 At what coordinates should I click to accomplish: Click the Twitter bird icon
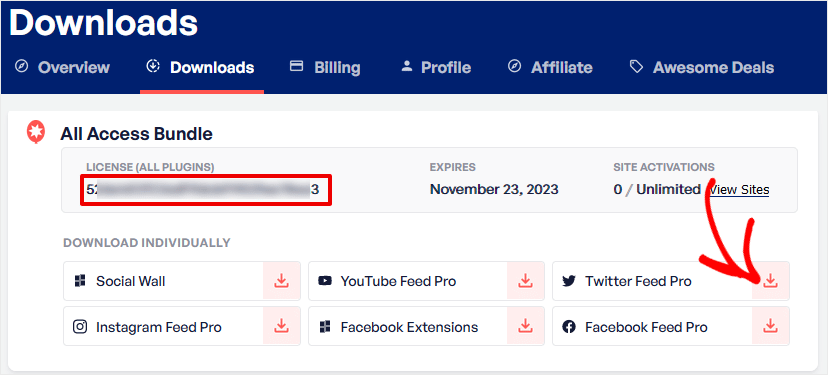(568, 282)
